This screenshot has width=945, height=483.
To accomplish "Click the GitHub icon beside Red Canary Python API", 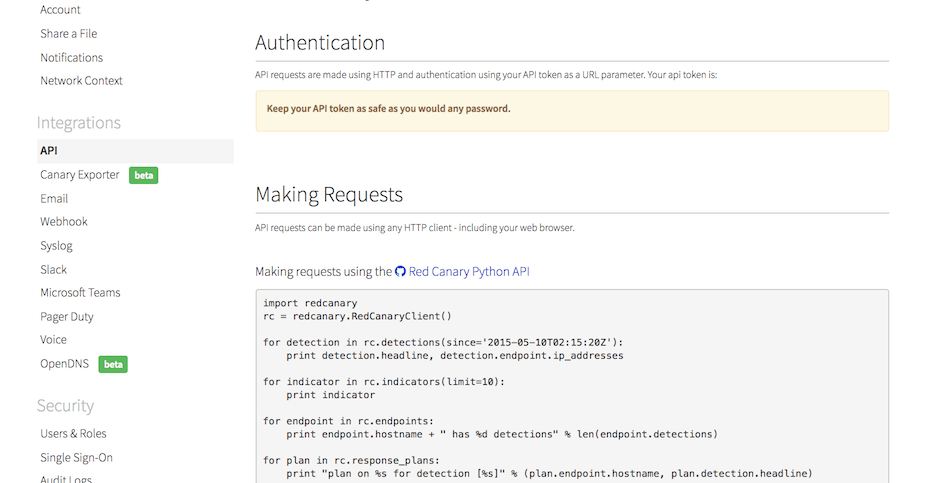I will tap(401, 272).
